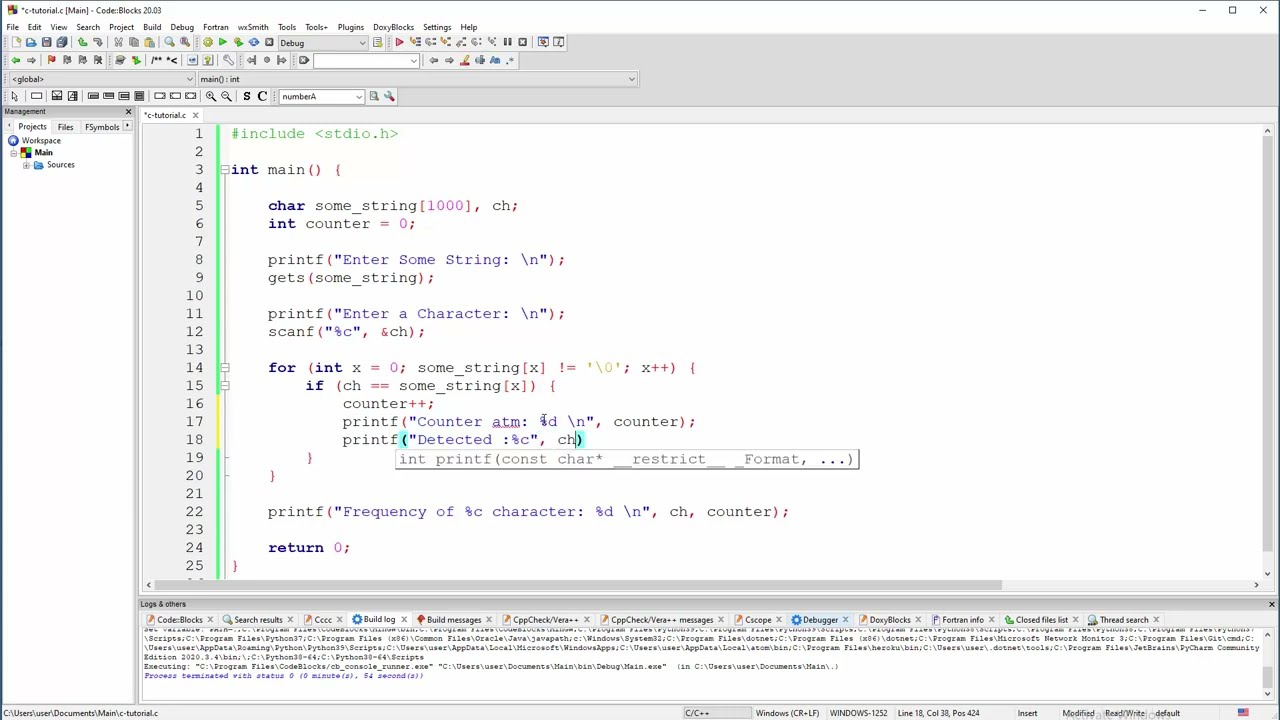
Task: Close the c-tutorial.c editor tab
Action: click(x=195, y=115)
